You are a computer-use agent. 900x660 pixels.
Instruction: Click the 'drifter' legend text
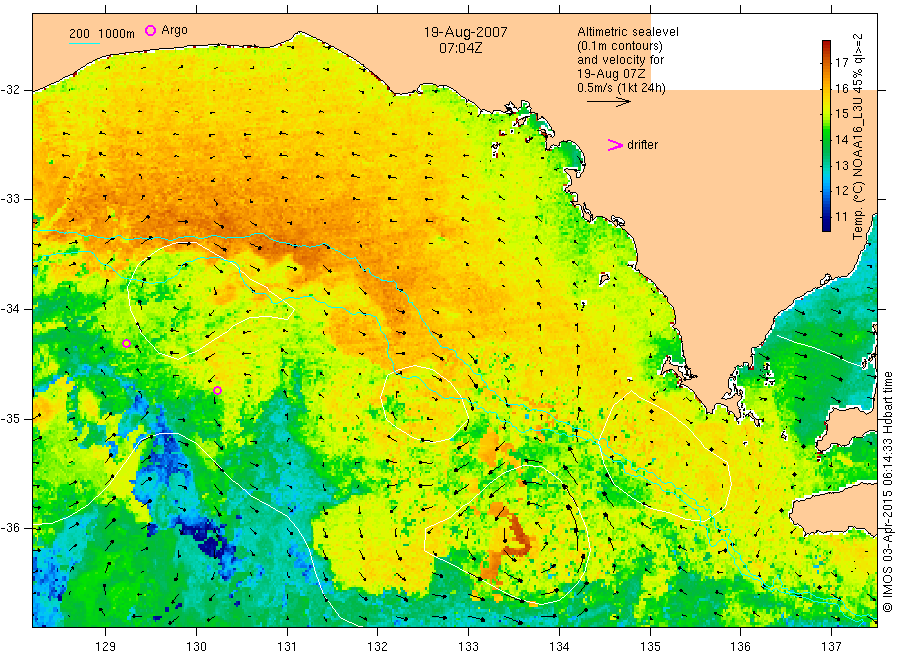pos(642,145)
